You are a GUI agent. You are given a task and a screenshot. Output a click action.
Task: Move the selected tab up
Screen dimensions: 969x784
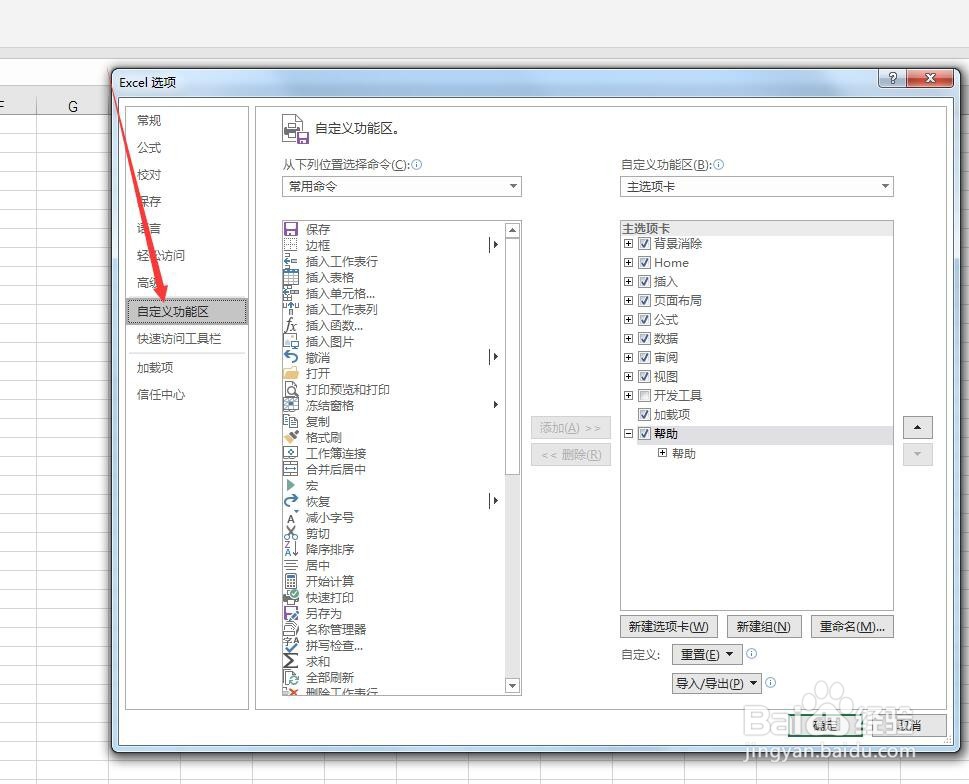click(x=918, y=428)
